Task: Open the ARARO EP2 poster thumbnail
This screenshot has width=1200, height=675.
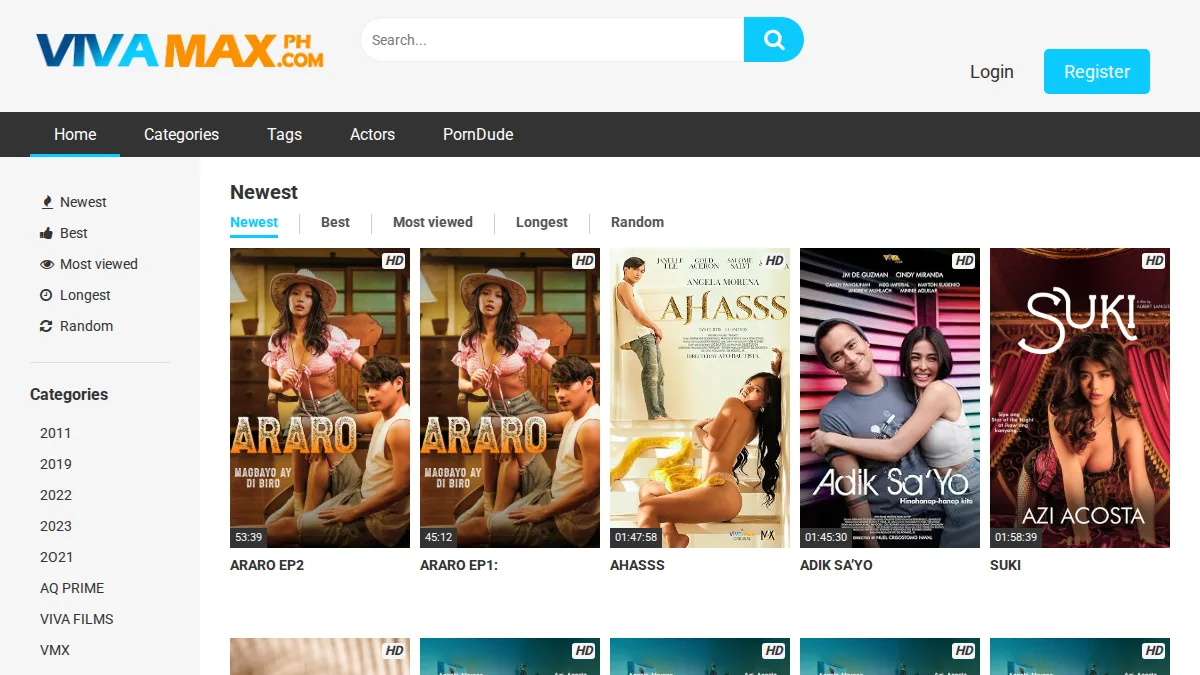Action: [x=320, y=398]
